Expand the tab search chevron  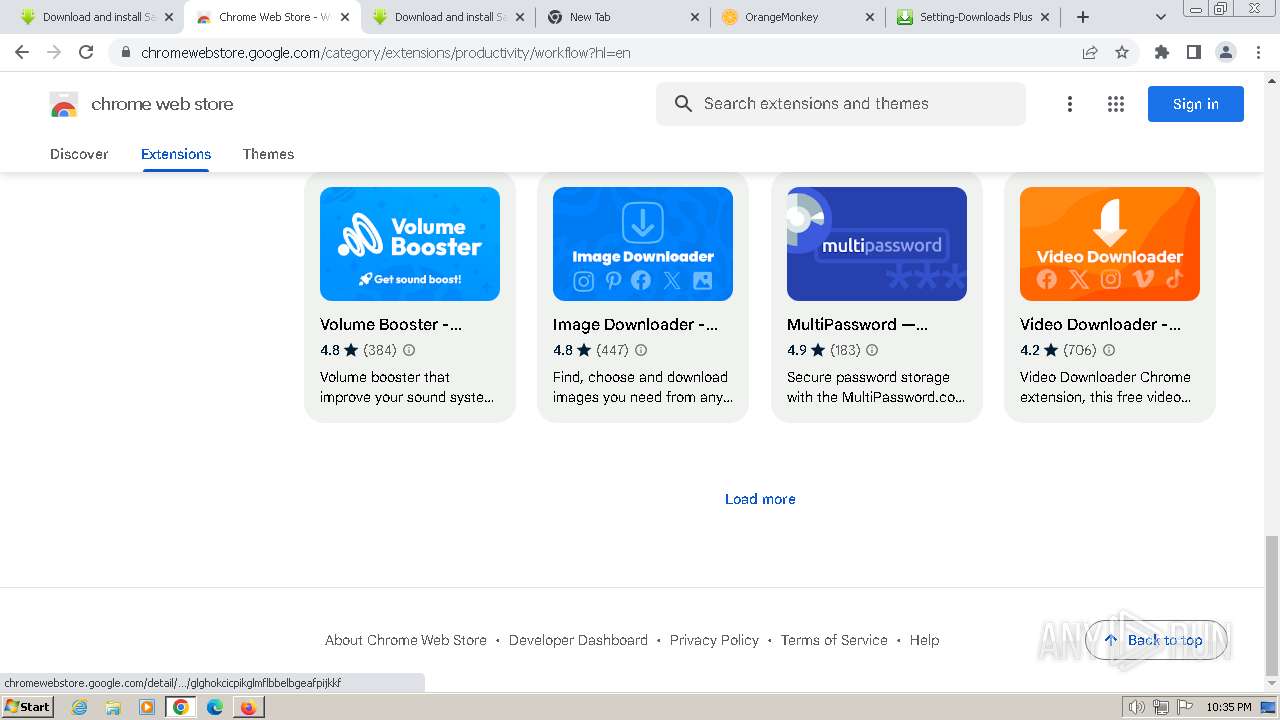click(1161, 17)
